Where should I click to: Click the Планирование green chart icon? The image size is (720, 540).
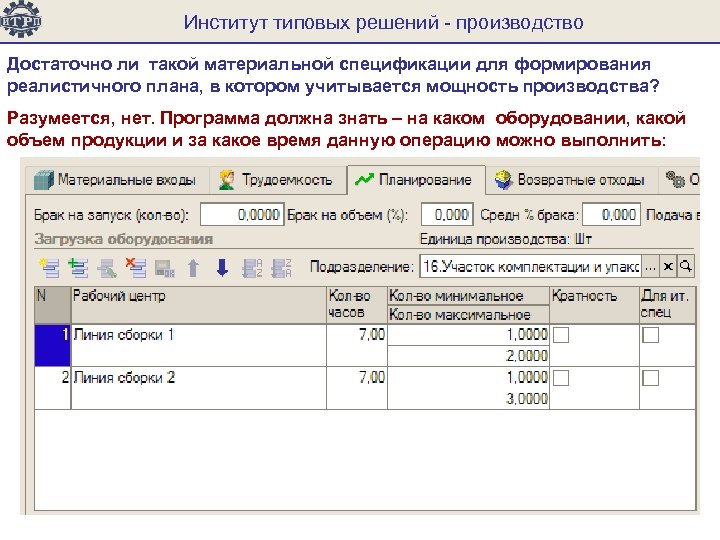coord(364,180)
